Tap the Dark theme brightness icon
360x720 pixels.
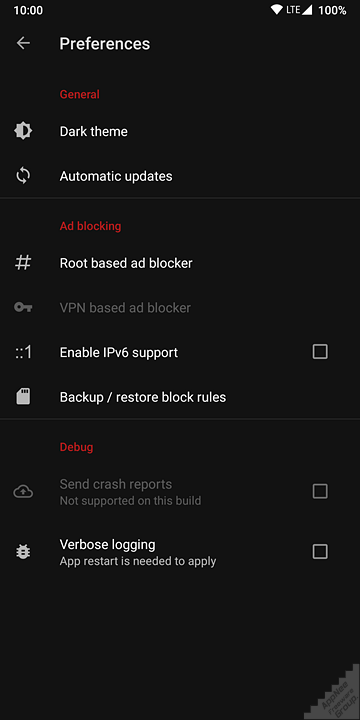(x=23, y=131)
